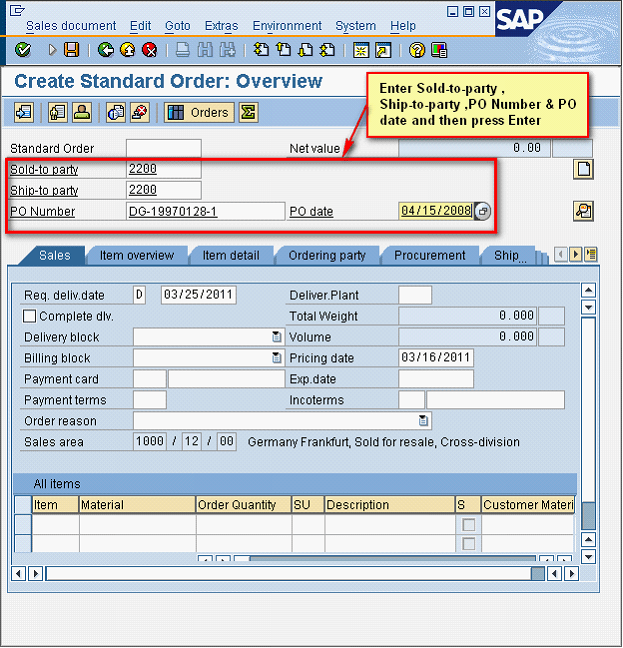Click the PO date label link
This screenshot has width=623, height=648.
(x=311, y=212)
